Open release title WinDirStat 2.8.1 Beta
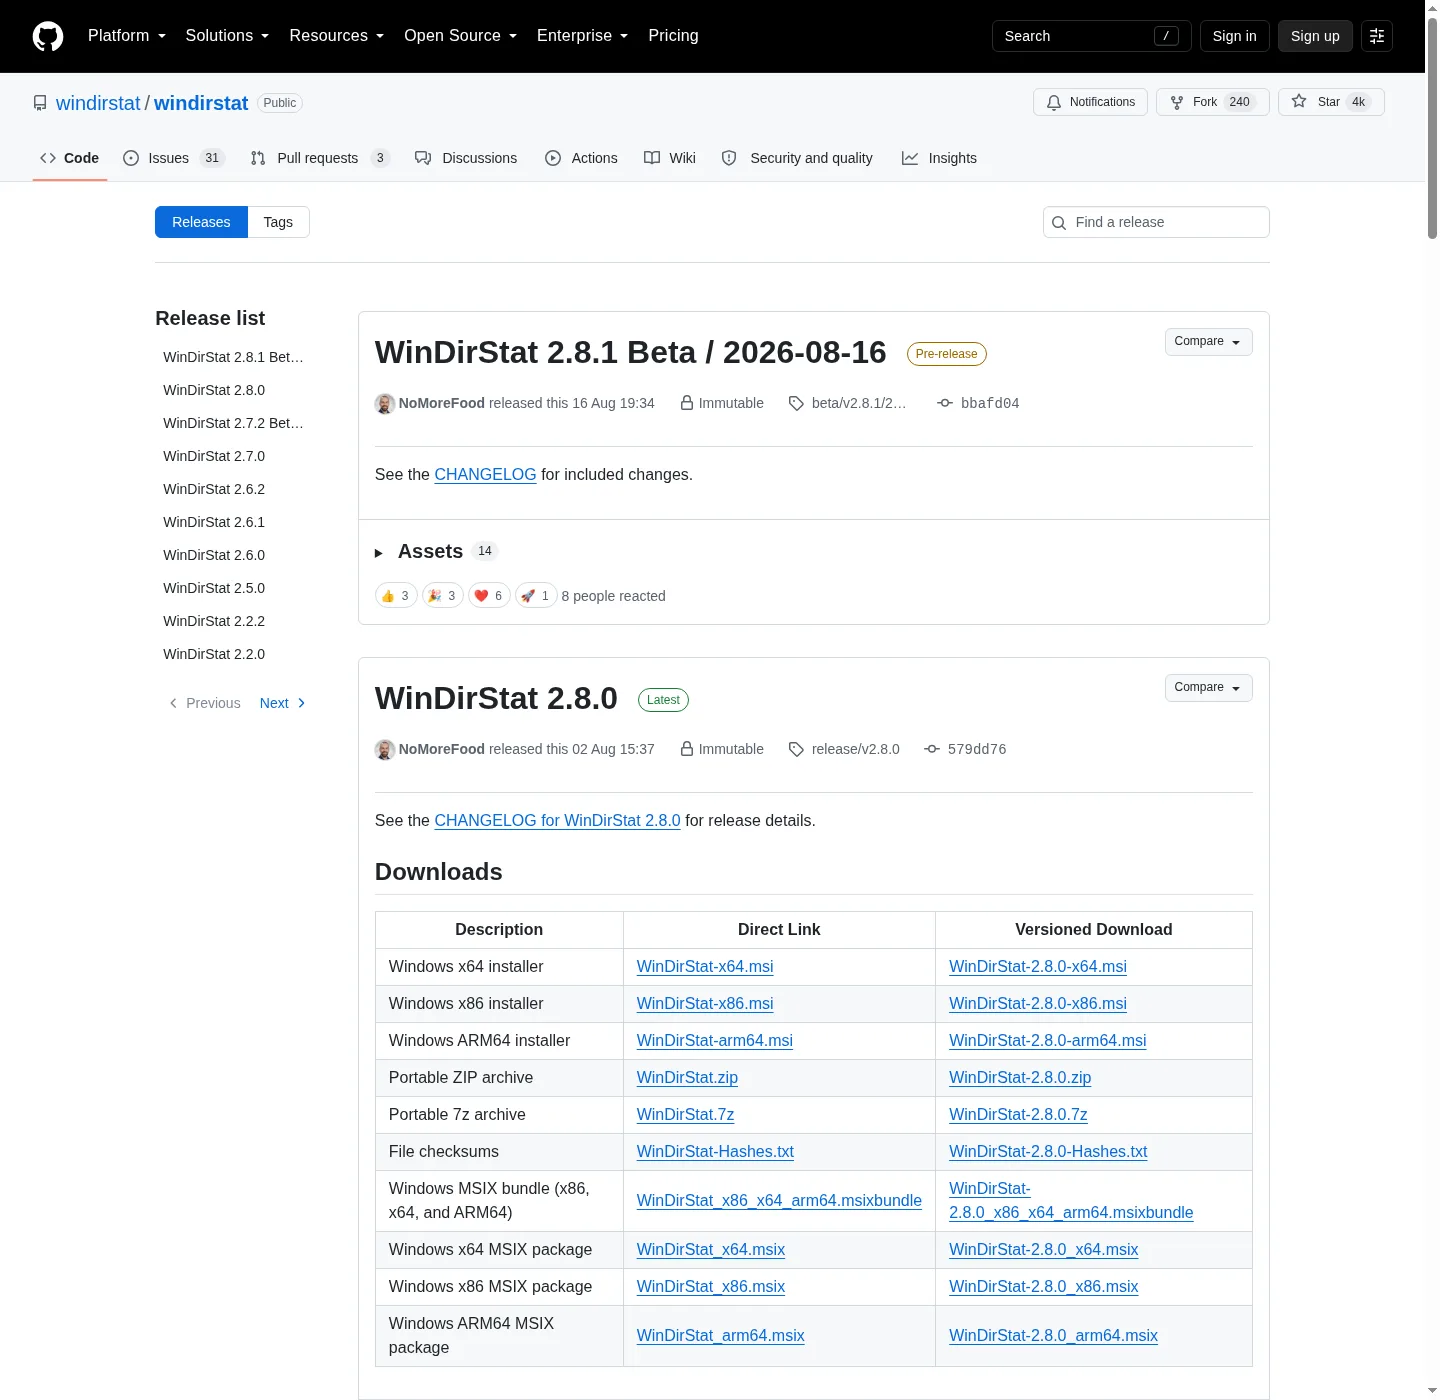This screenshot has height=1400, width=1440. click(x=630, y=353)
